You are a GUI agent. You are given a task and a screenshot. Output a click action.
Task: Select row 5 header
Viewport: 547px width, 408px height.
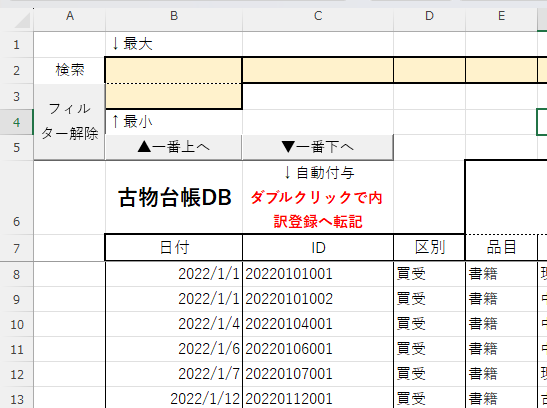coord(16,148)
